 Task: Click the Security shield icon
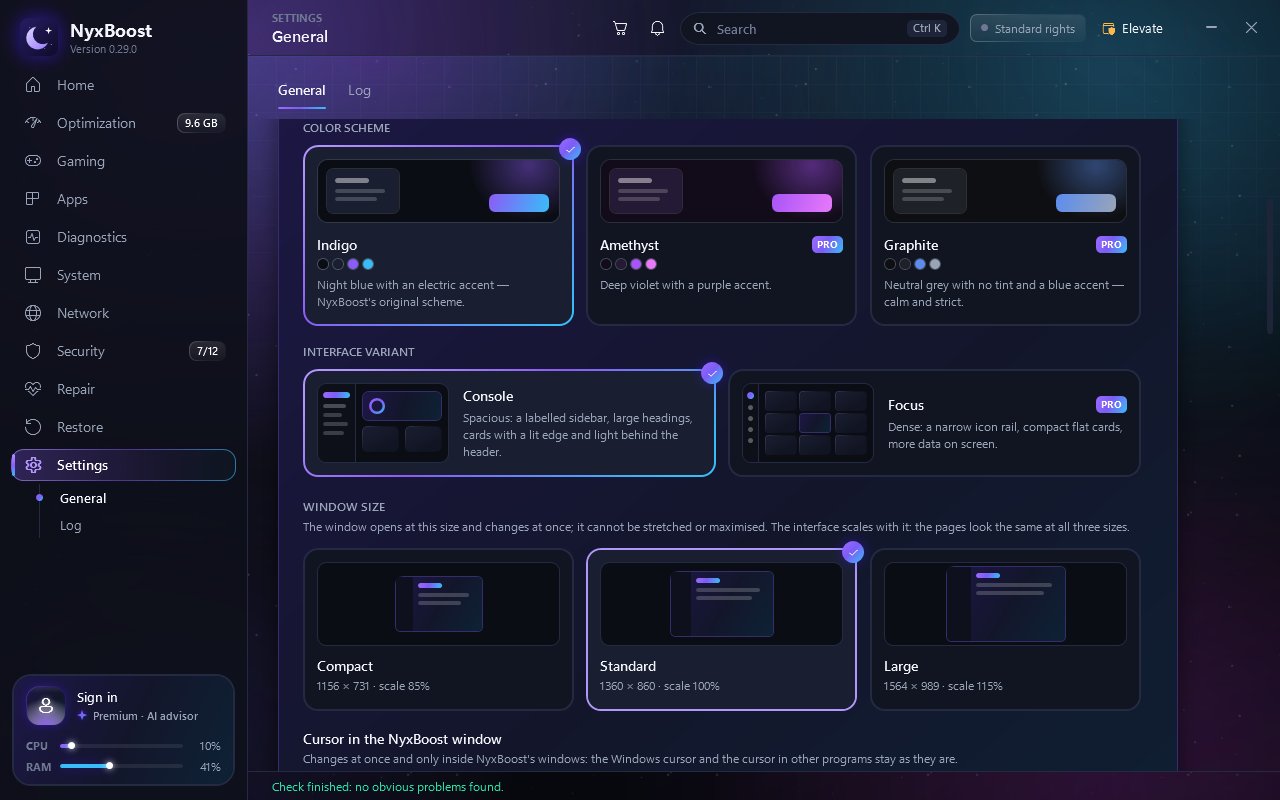tap(34, 351)
